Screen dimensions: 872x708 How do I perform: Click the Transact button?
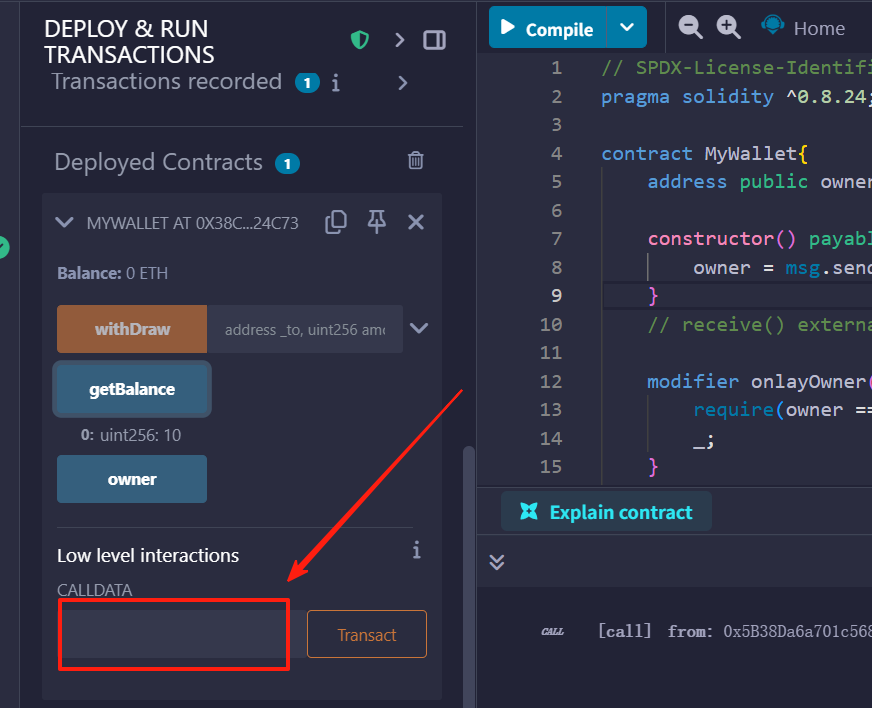[366, 634]
